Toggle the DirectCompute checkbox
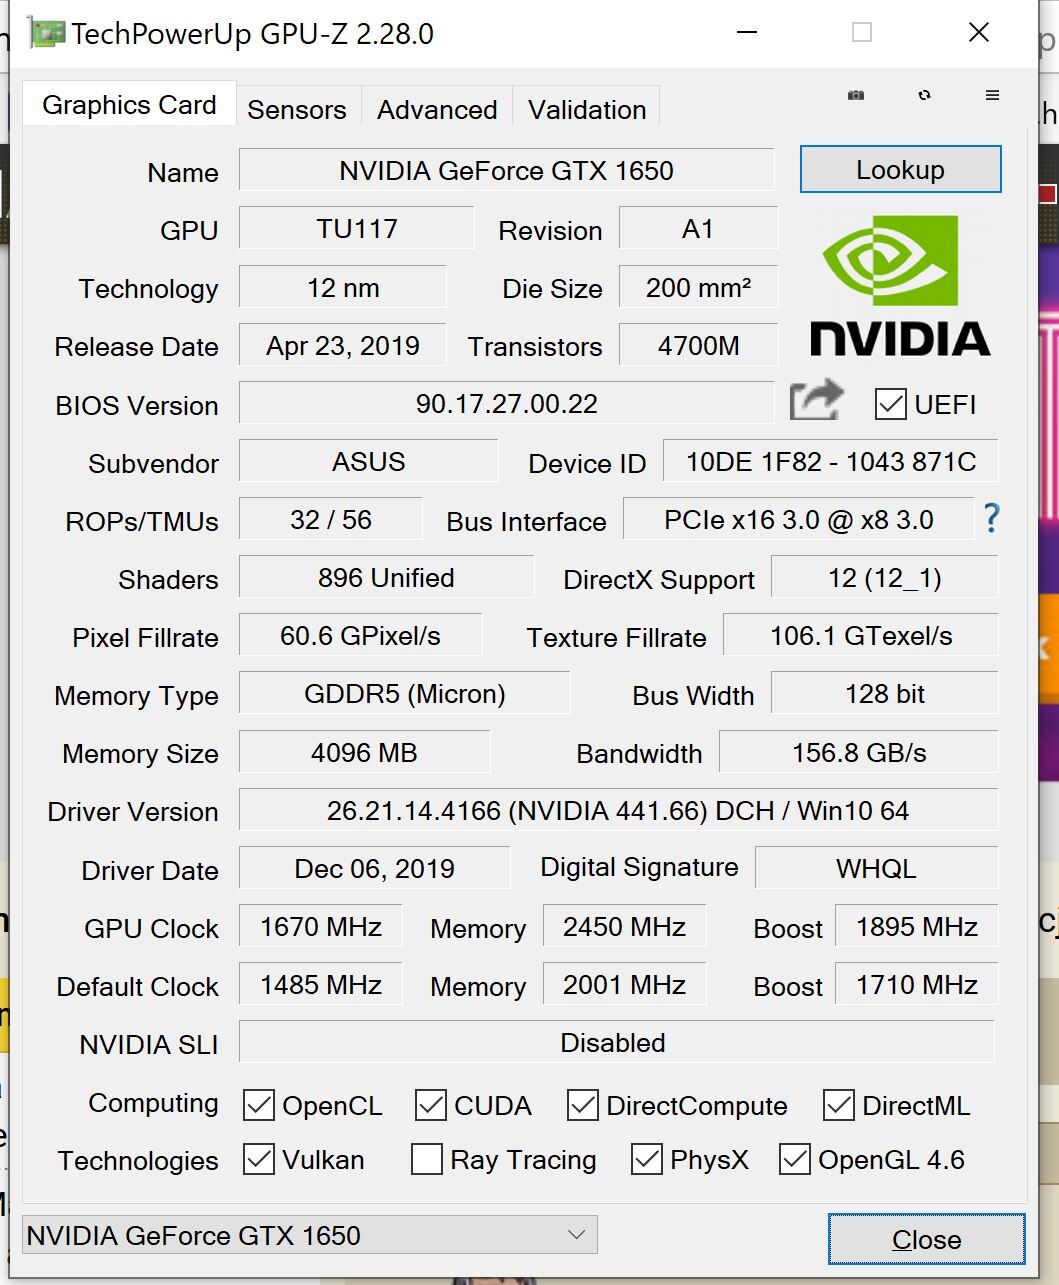The width and height of the screenshot is (1059, 1285). [x=583, y=1105]
